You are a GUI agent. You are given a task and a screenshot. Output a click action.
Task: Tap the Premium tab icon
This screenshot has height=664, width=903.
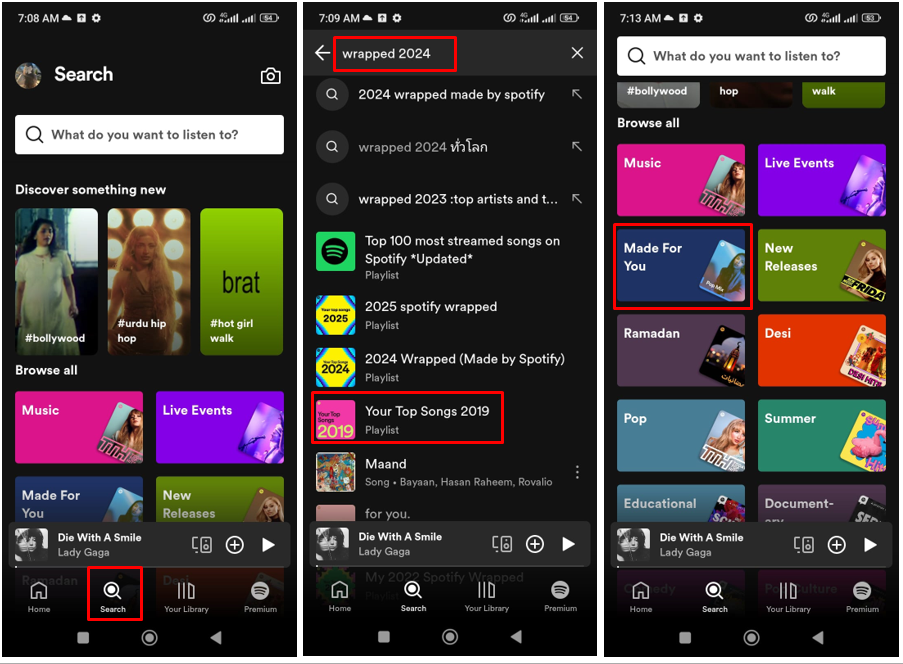260,593
